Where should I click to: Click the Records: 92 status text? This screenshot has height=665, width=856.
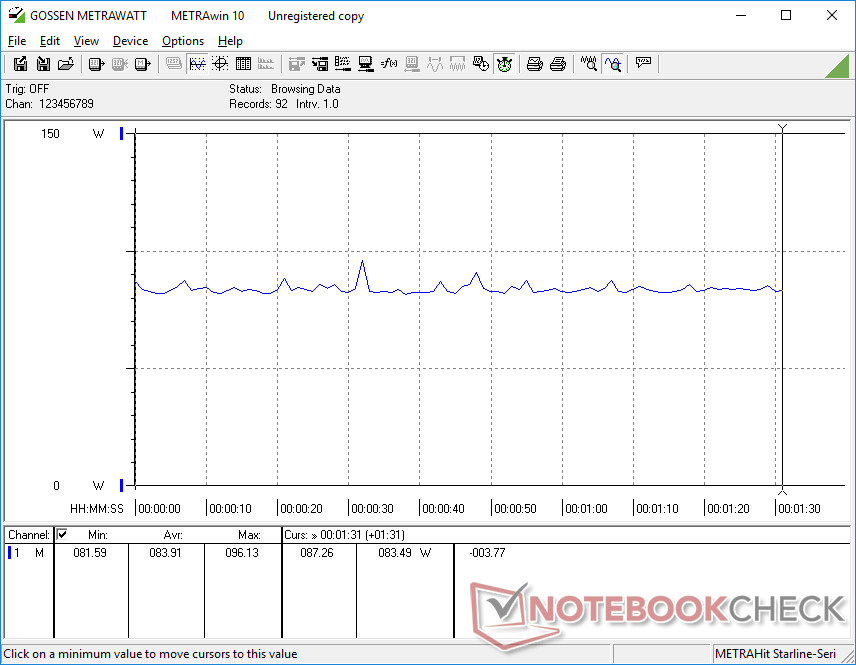(x=258, y=104)
